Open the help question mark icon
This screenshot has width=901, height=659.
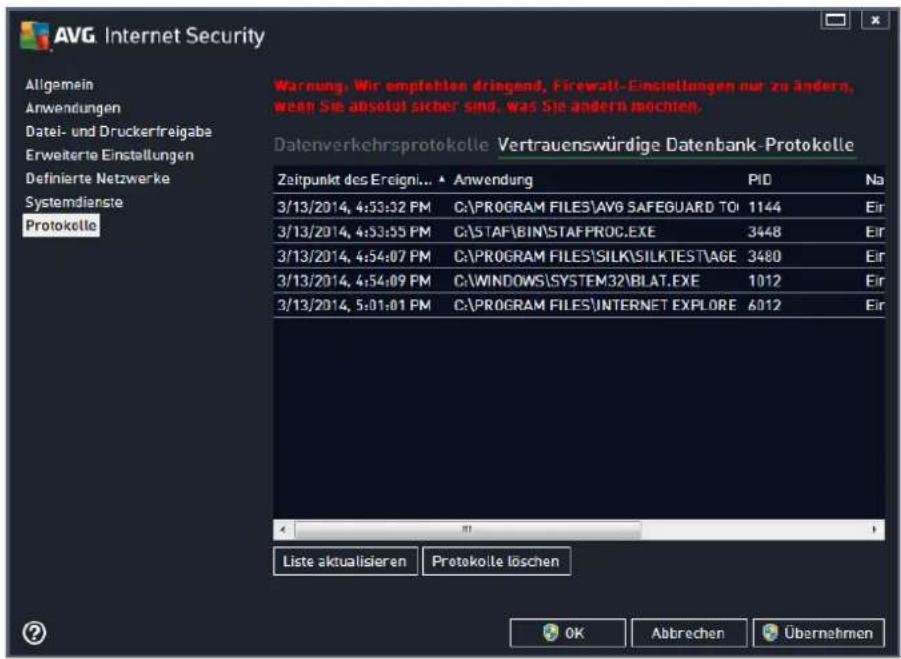click(x=34, y=633)
